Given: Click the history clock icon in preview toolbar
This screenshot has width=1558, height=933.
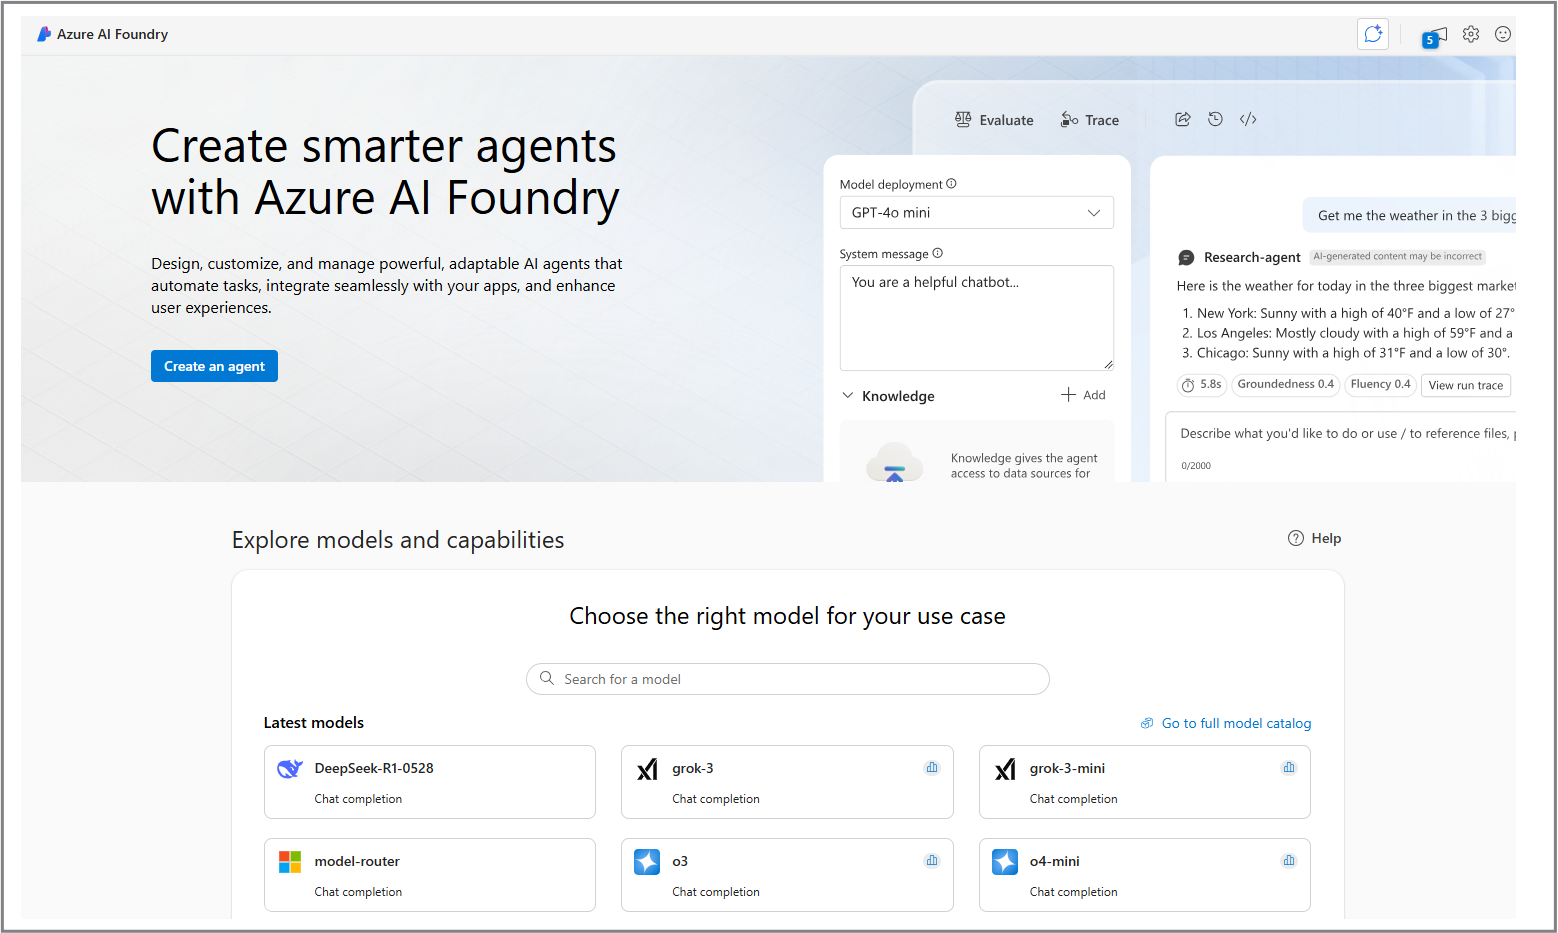Looking at the screenshot, I should click(1215, 119).
